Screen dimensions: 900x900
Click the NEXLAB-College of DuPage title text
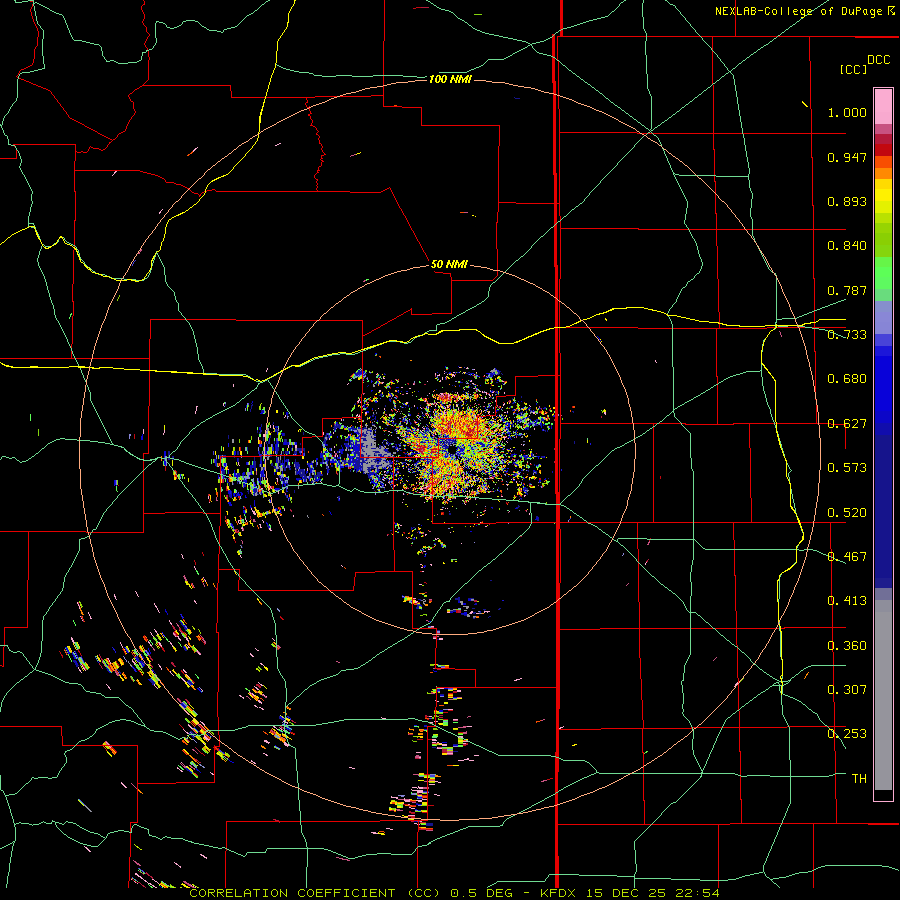click(x=804, y=11)
